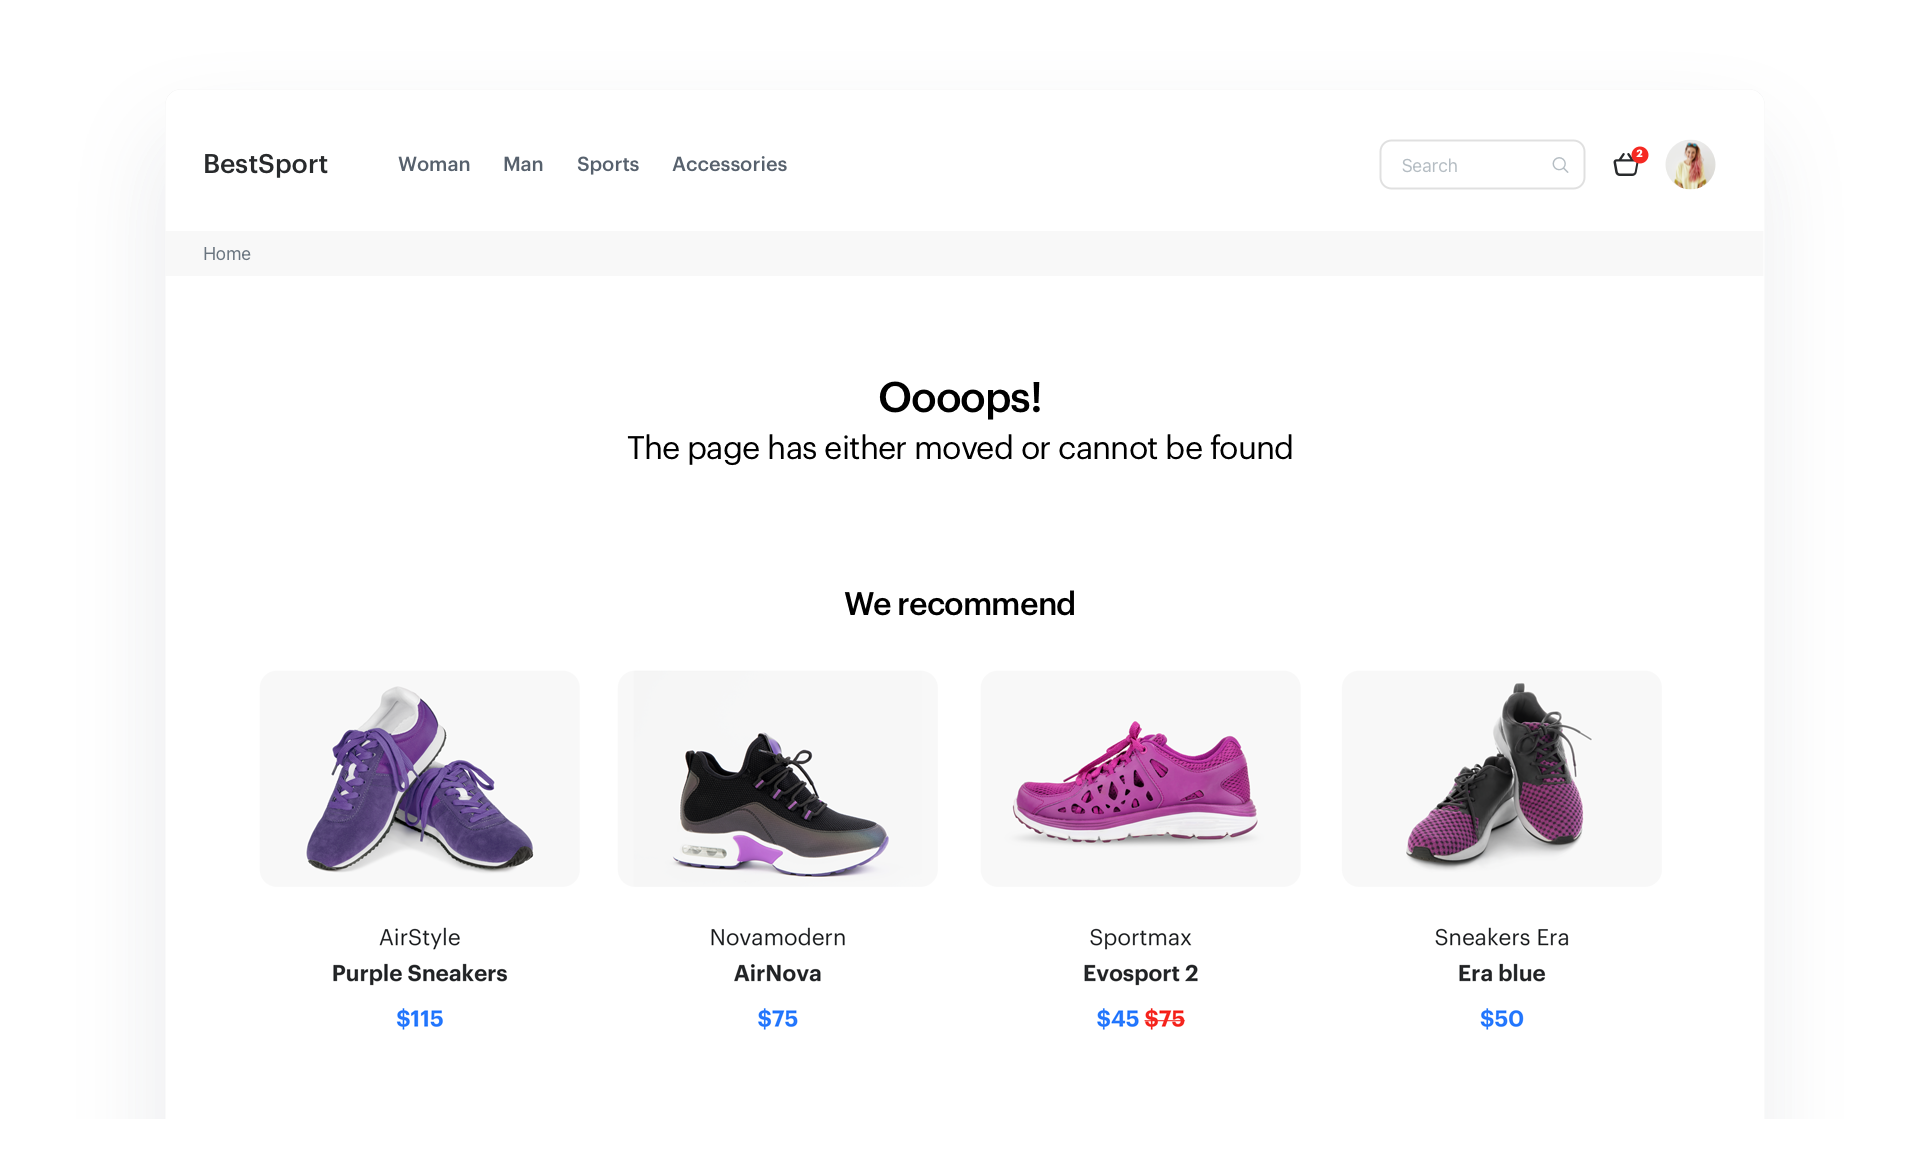Open the Man category
This screenshot has height=1156, width=1920.
(523, 164)
